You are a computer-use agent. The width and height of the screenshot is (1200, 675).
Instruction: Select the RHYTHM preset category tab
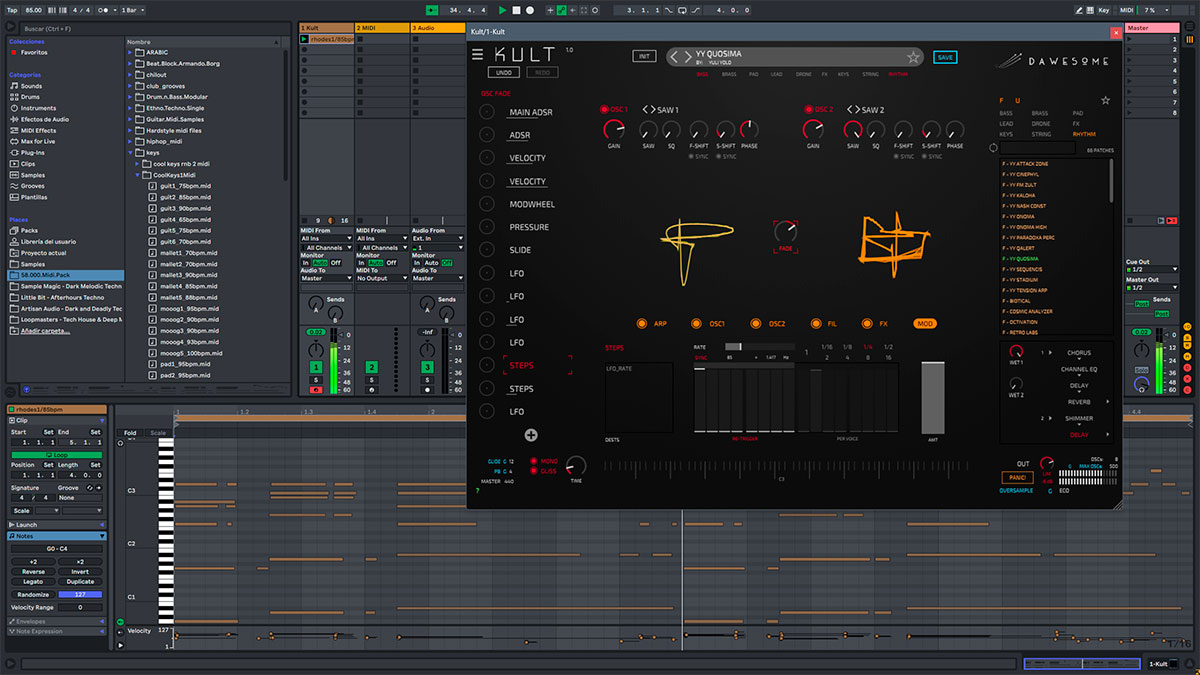click(899, 74)
